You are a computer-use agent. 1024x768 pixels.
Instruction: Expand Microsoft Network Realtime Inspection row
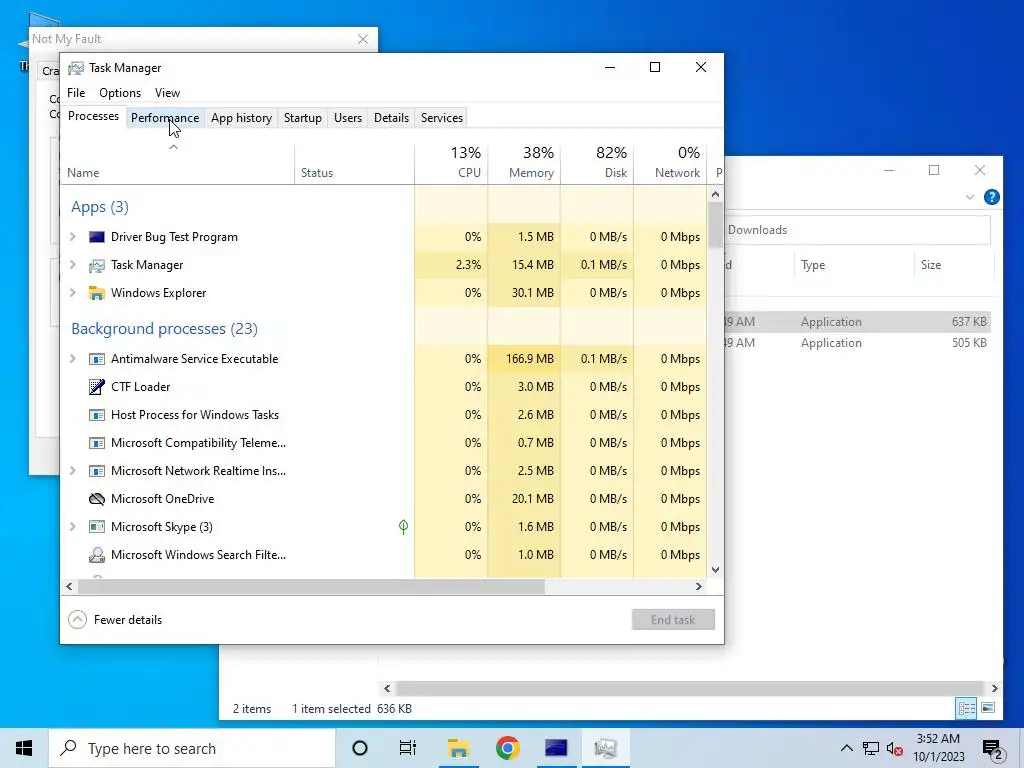point(73,472)
